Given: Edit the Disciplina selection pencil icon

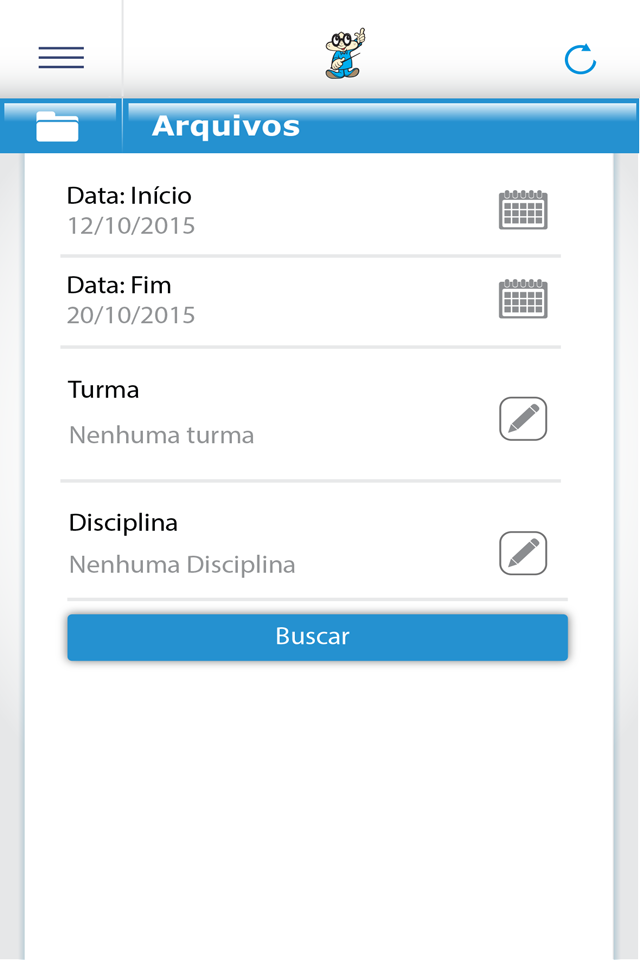Looking at the screenshot, I should 523,553.
